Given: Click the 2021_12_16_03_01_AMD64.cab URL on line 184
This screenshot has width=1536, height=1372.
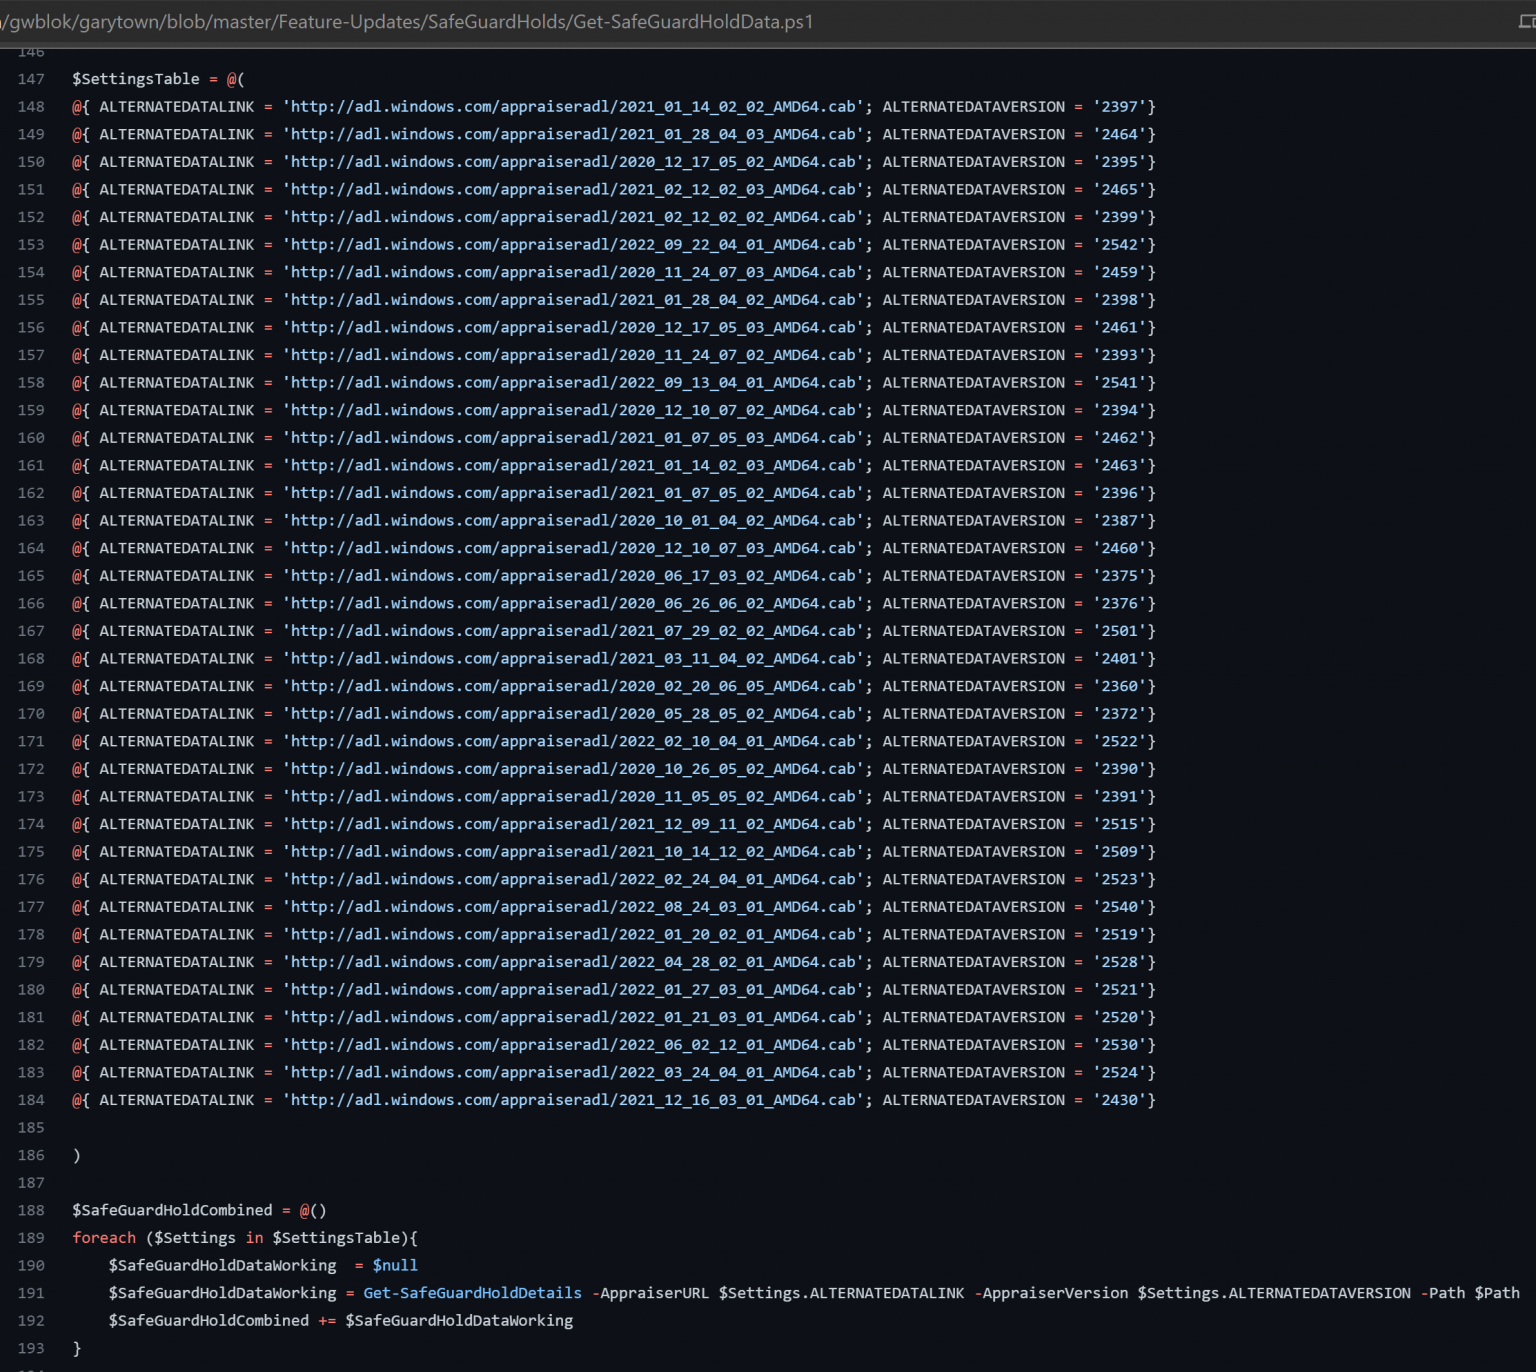Looking at the screenshot, I should pyautogui.click(x=575, y=1099).
